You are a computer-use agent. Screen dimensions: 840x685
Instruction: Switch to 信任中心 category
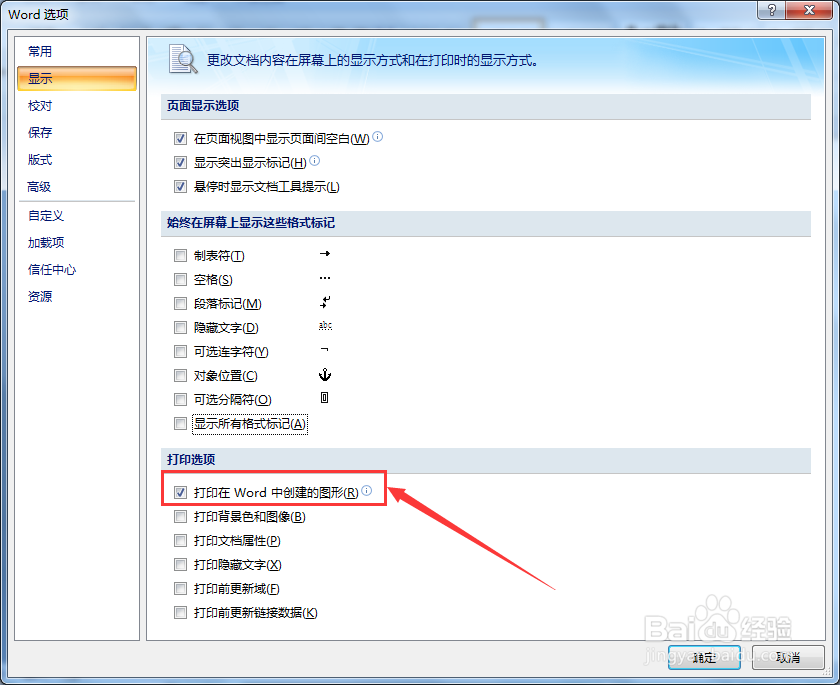pos(77,269)
